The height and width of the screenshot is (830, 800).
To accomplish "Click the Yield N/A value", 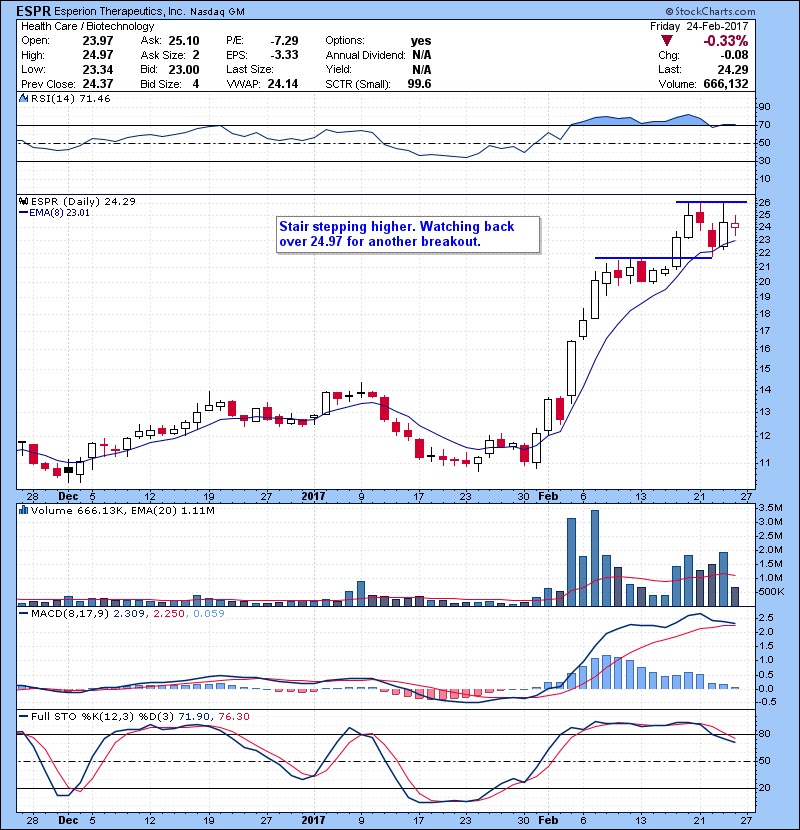I will [x=422, y=69].
